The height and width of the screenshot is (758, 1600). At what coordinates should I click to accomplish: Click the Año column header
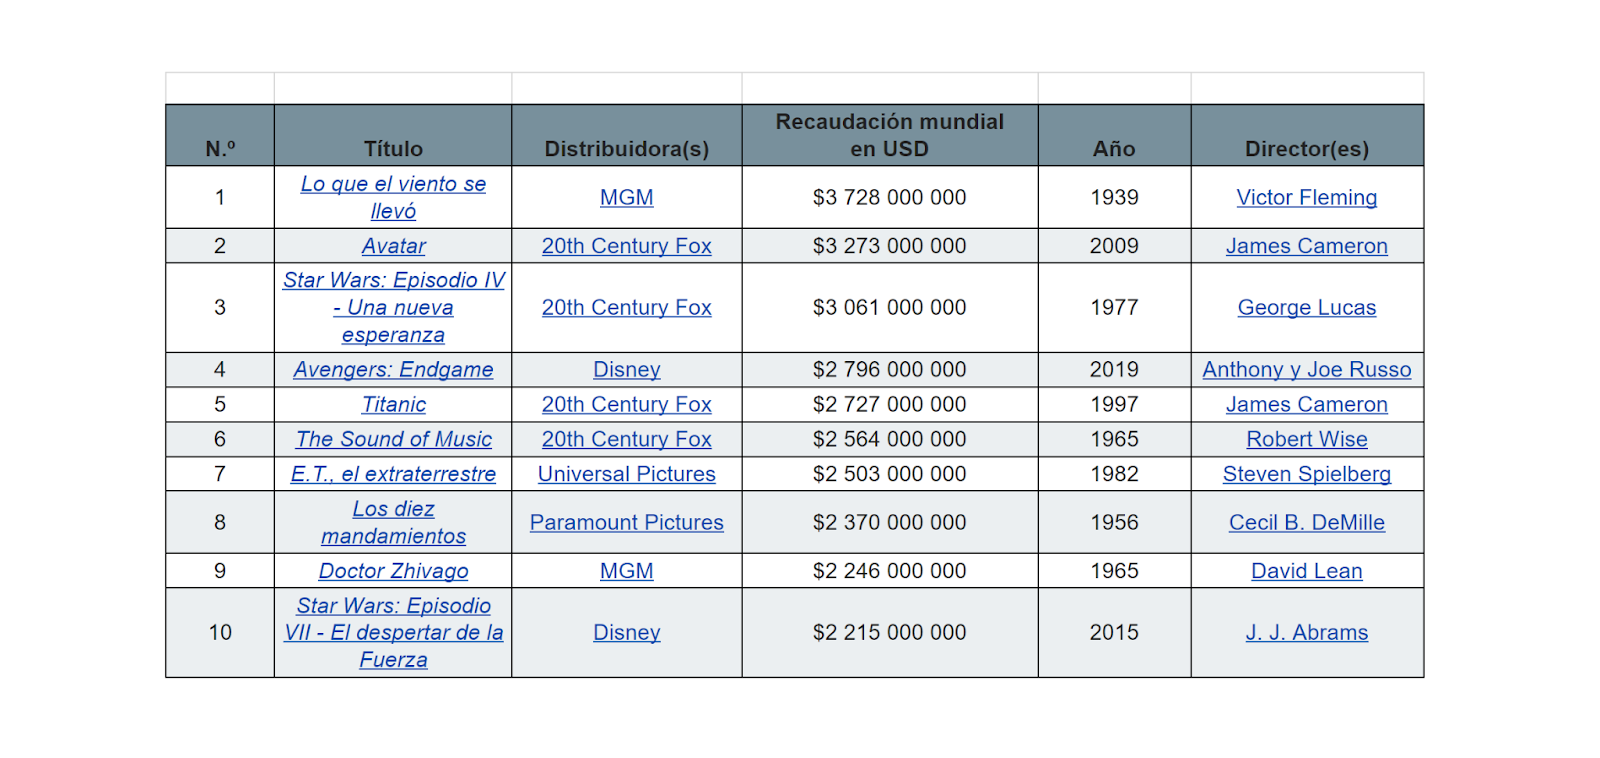point(1114,135)
